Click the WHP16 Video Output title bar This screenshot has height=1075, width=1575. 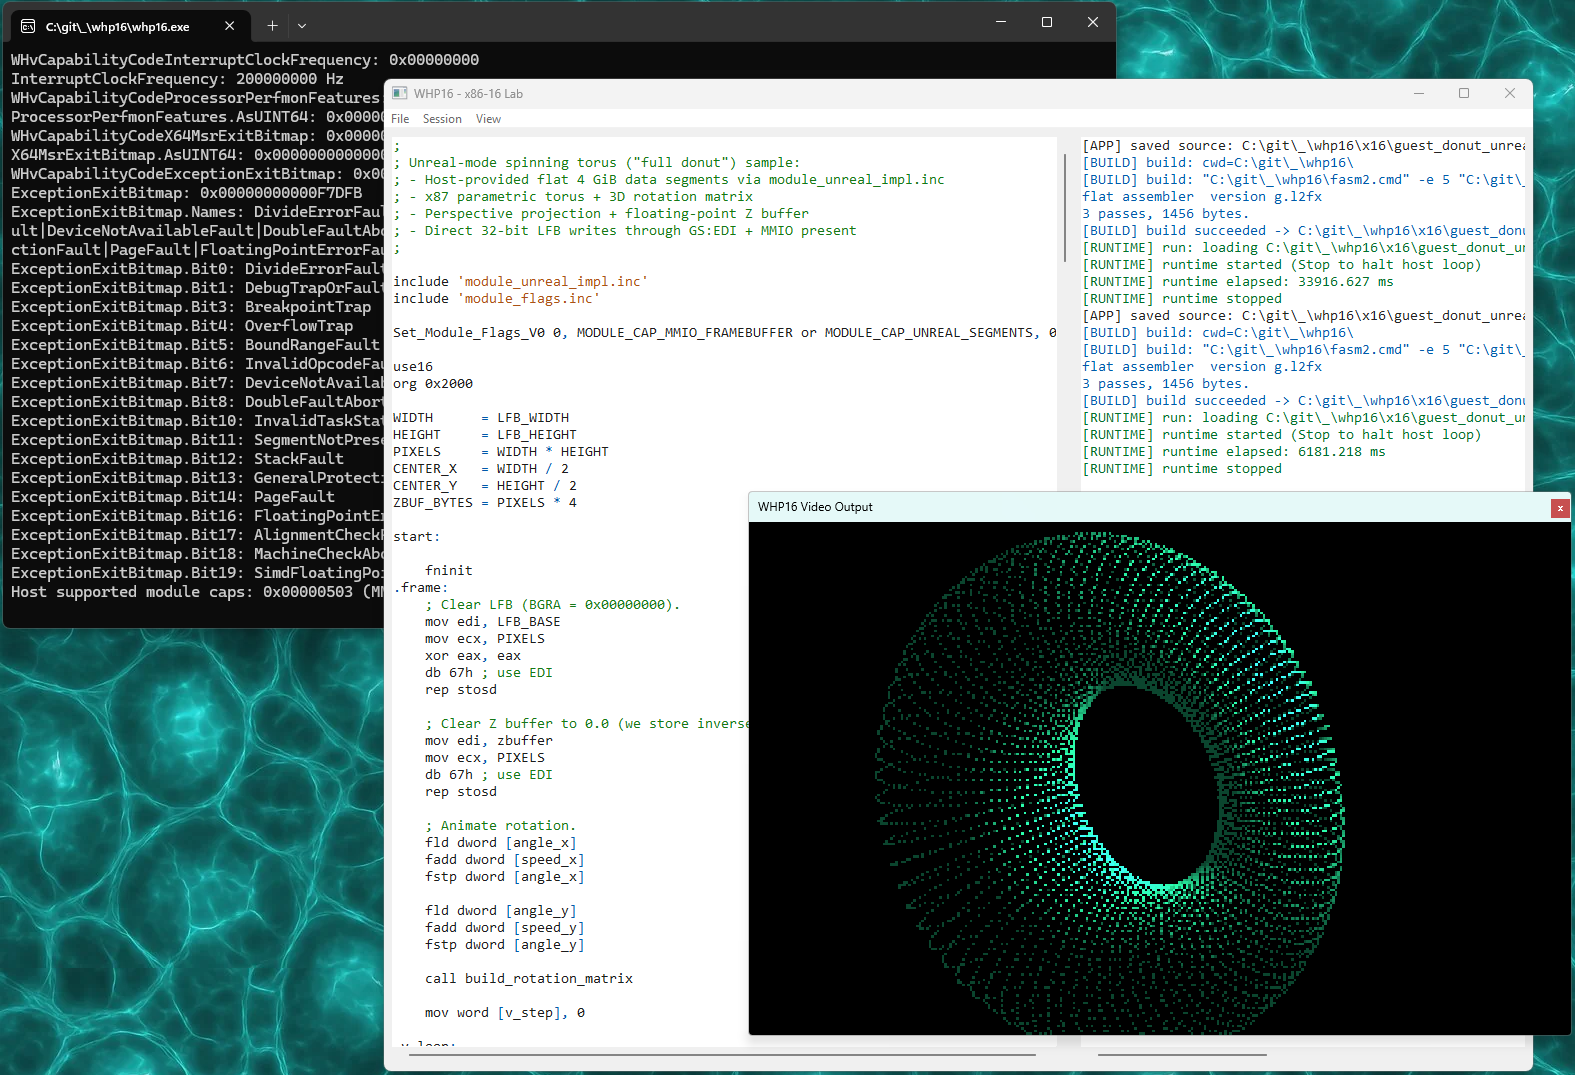1150,507
